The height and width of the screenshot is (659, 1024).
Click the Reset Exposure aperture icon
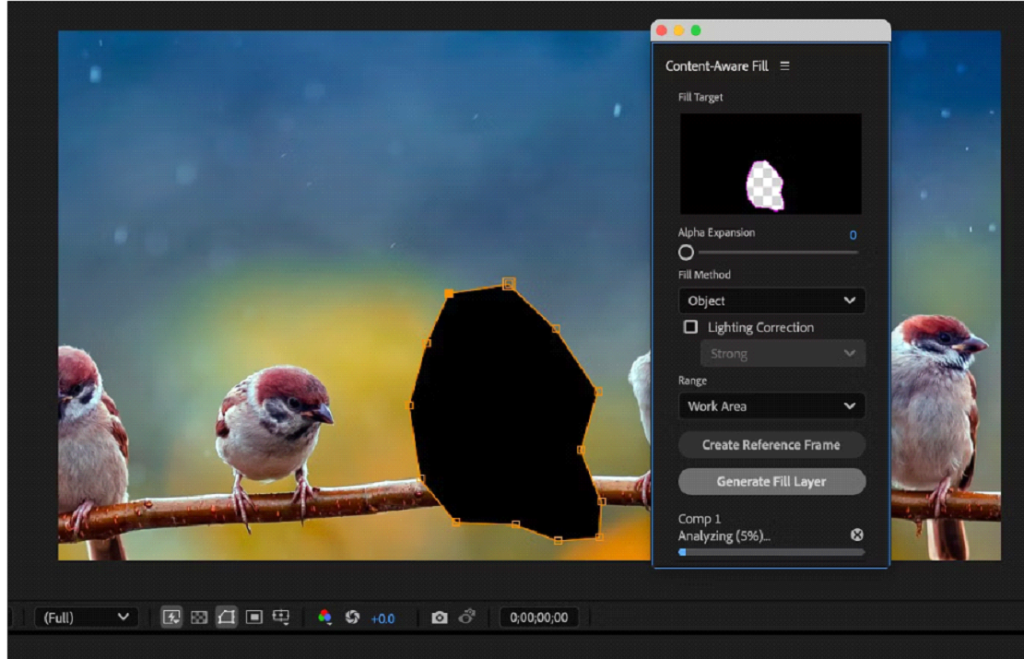(353, 617)
